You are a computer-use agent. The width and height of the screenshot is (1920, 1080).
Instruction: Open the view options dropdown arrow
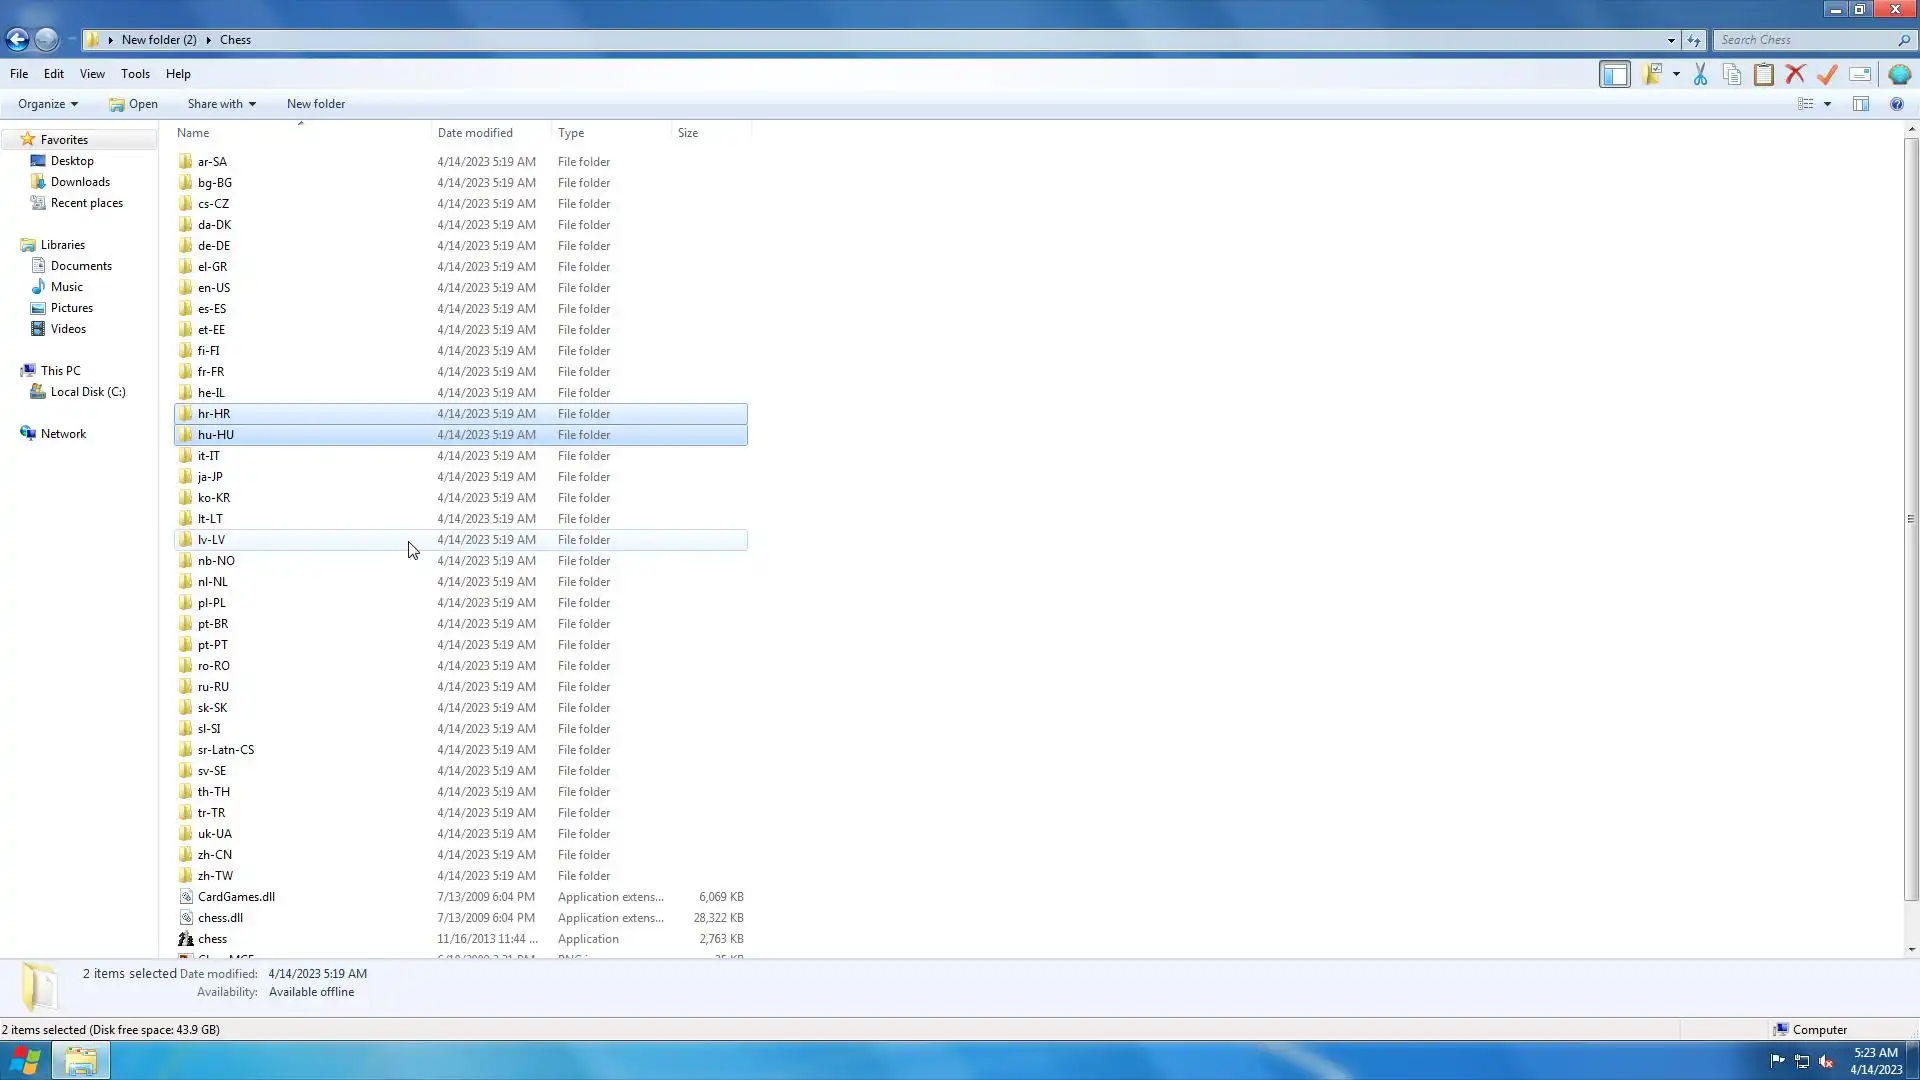point(1827,104)
